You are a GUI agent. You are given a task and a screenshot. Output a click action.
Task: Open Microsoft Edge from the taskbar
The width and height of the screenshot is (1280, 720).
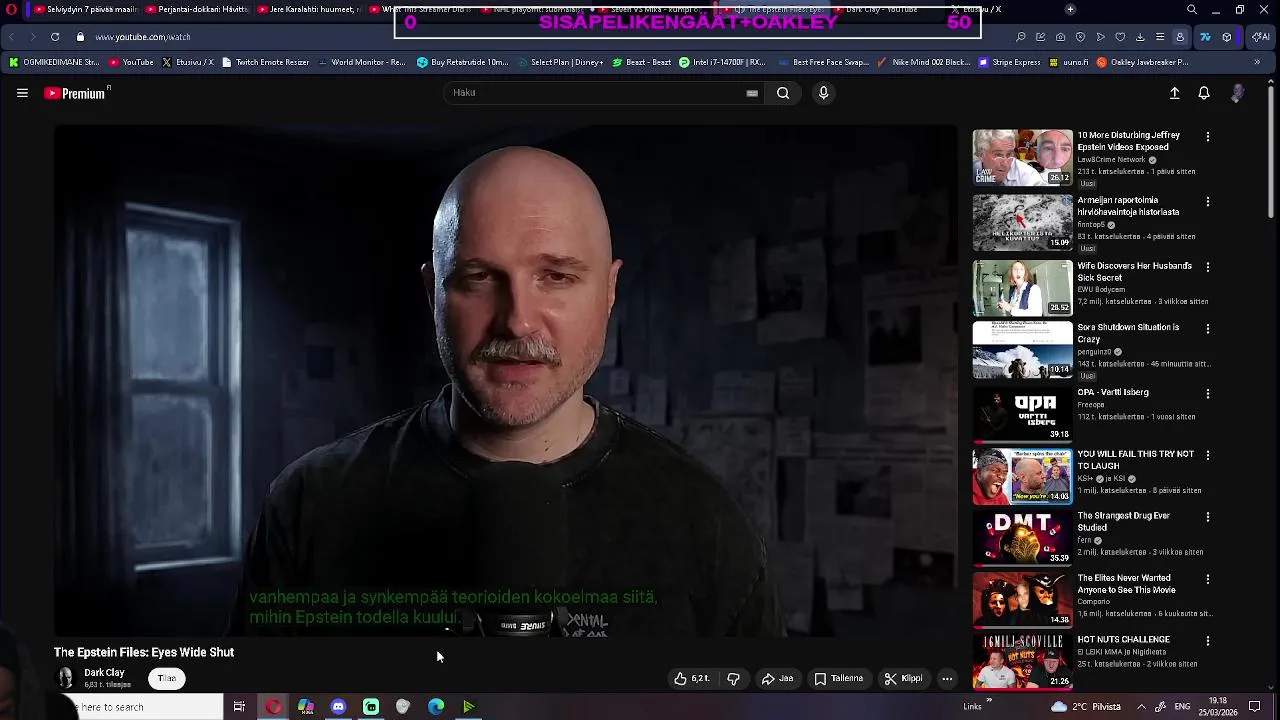click(436, 707)
